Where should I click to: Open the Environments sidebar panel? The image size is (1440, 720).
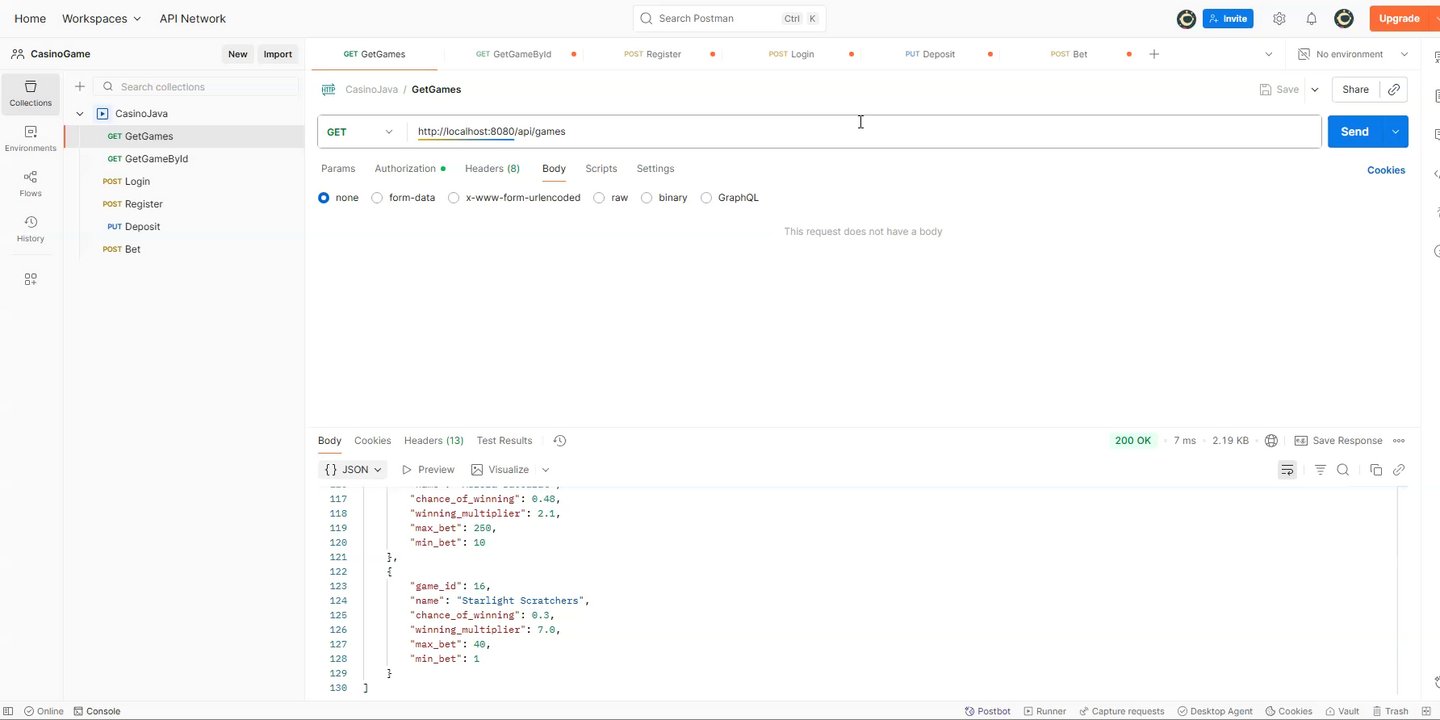point(30,139)
